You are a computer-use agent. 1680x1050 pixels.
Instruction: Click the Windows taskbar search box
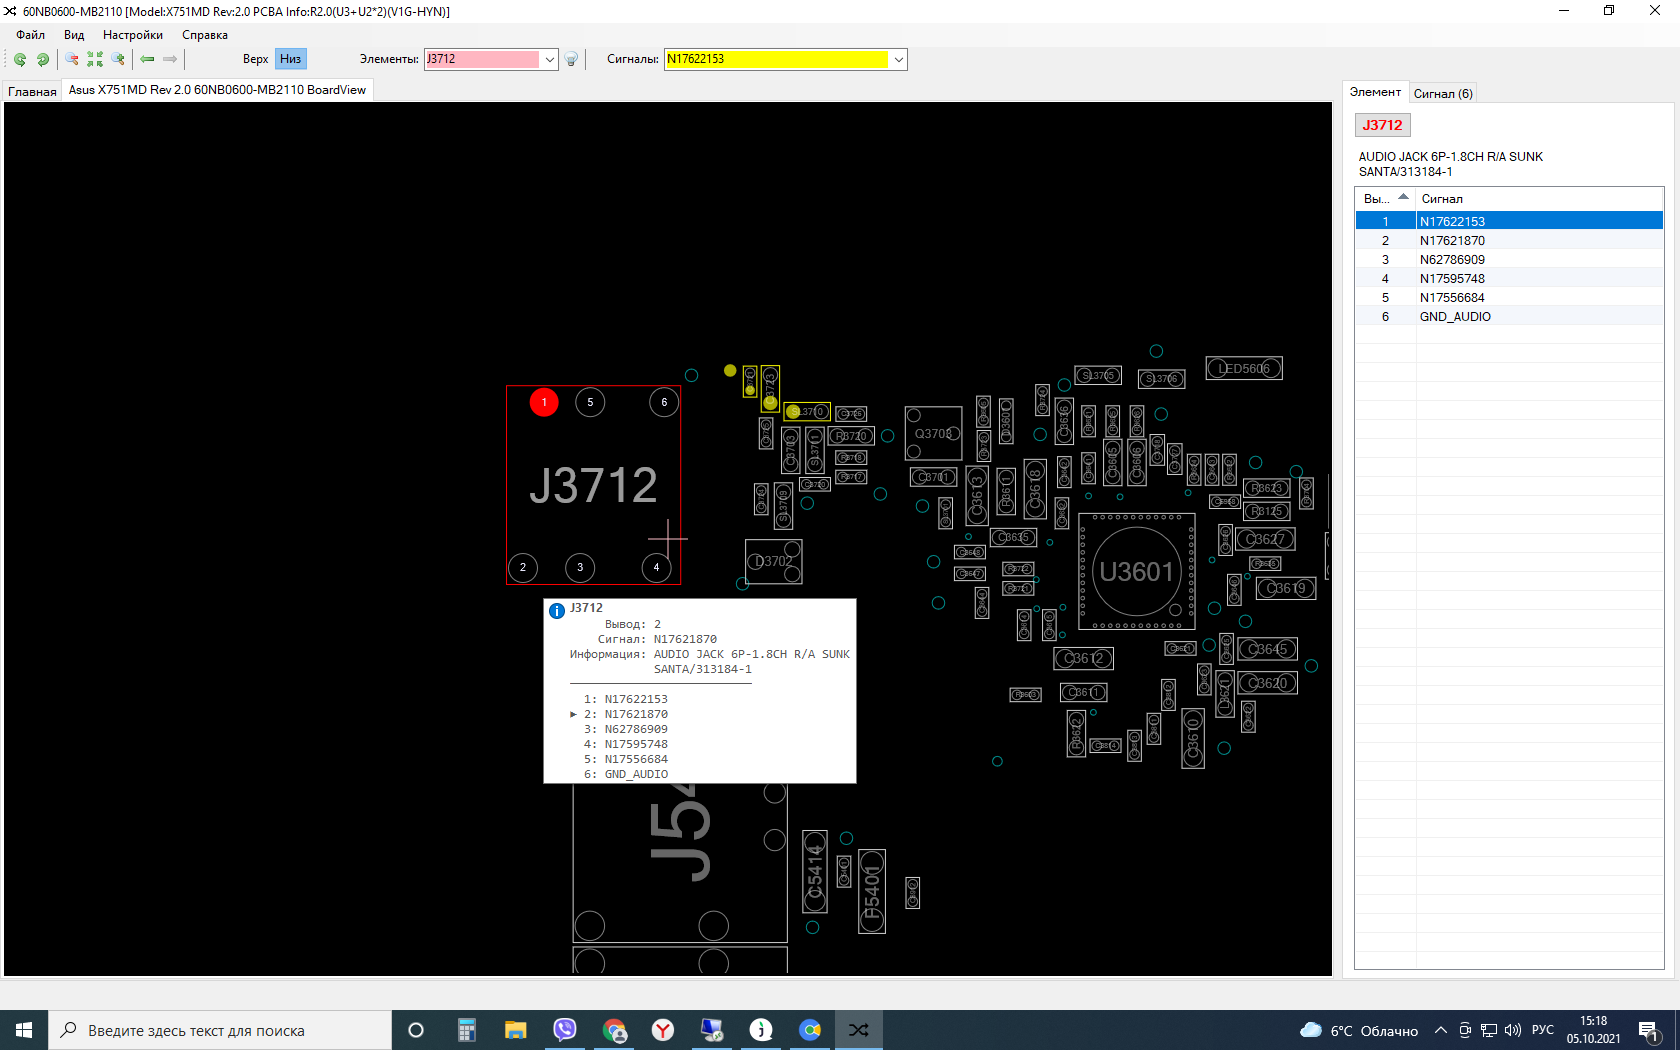pos(220,1030)
